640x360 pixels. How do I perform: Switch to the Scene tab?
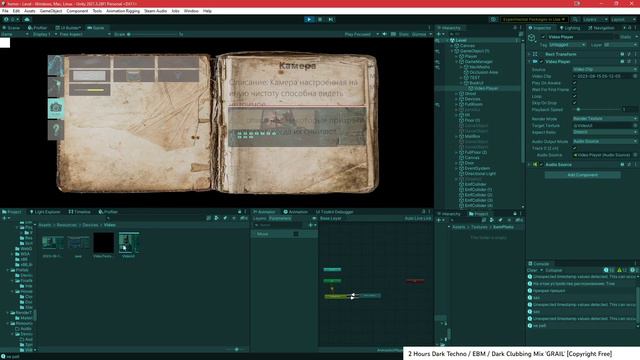click(x=11, y=28)
